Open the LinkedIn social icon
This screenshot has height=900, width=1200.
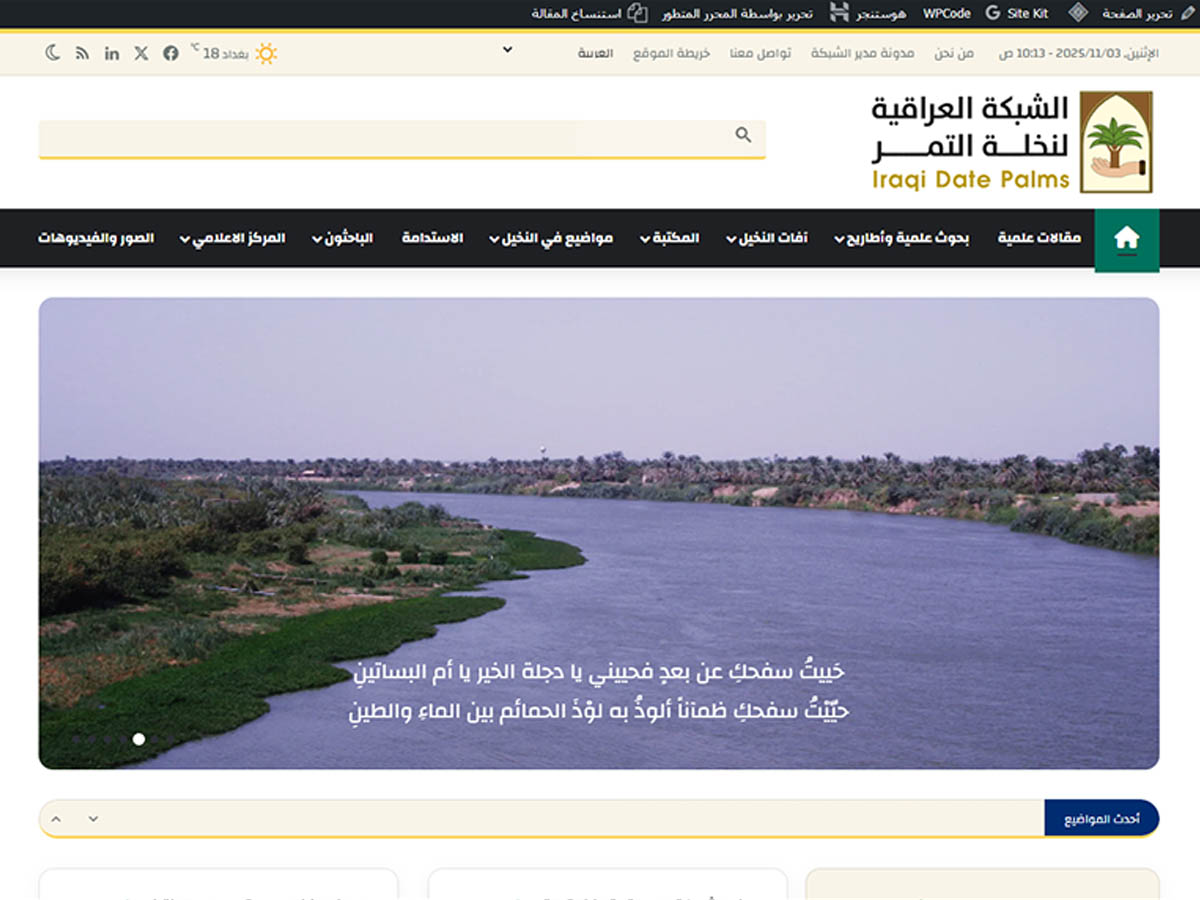pos(112,53)
